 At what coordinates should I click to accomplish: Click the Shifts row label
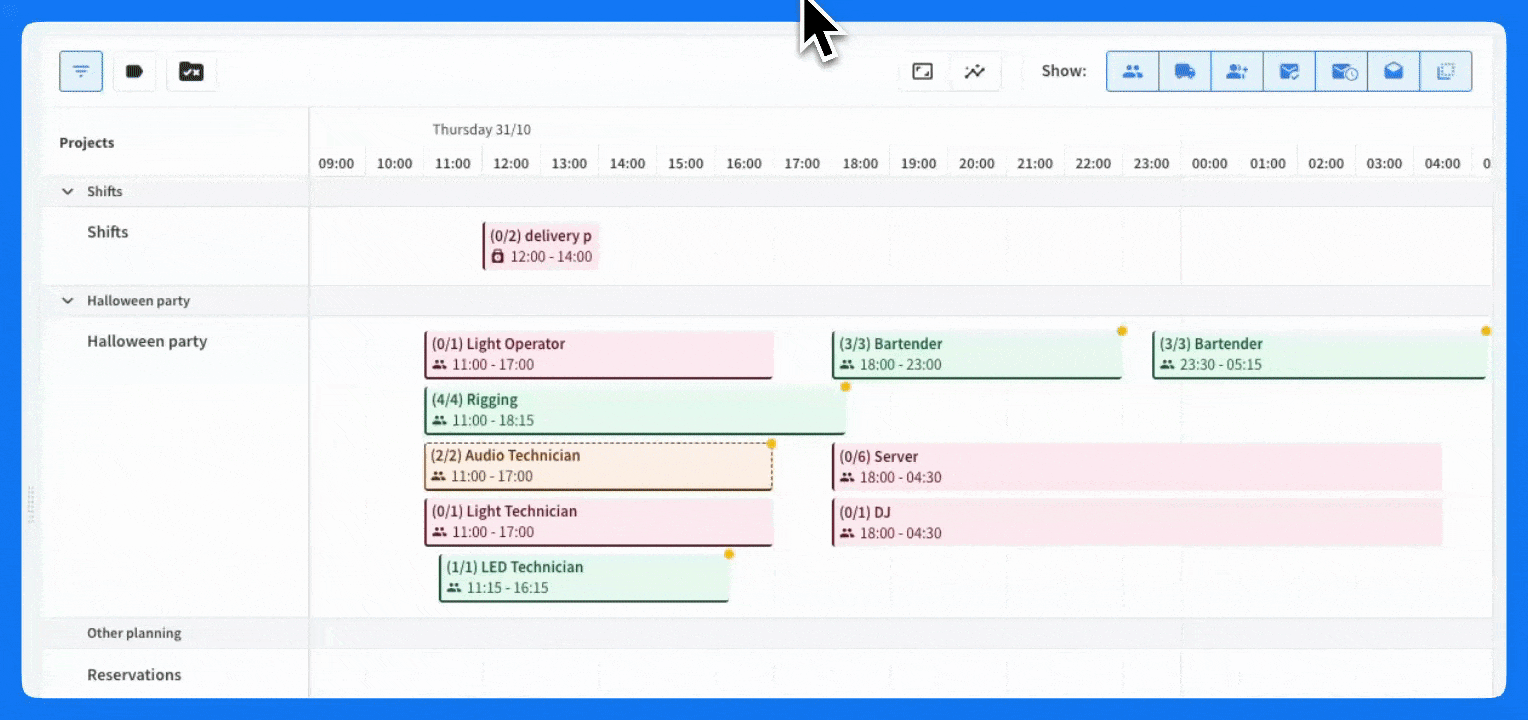click(108, 232)
